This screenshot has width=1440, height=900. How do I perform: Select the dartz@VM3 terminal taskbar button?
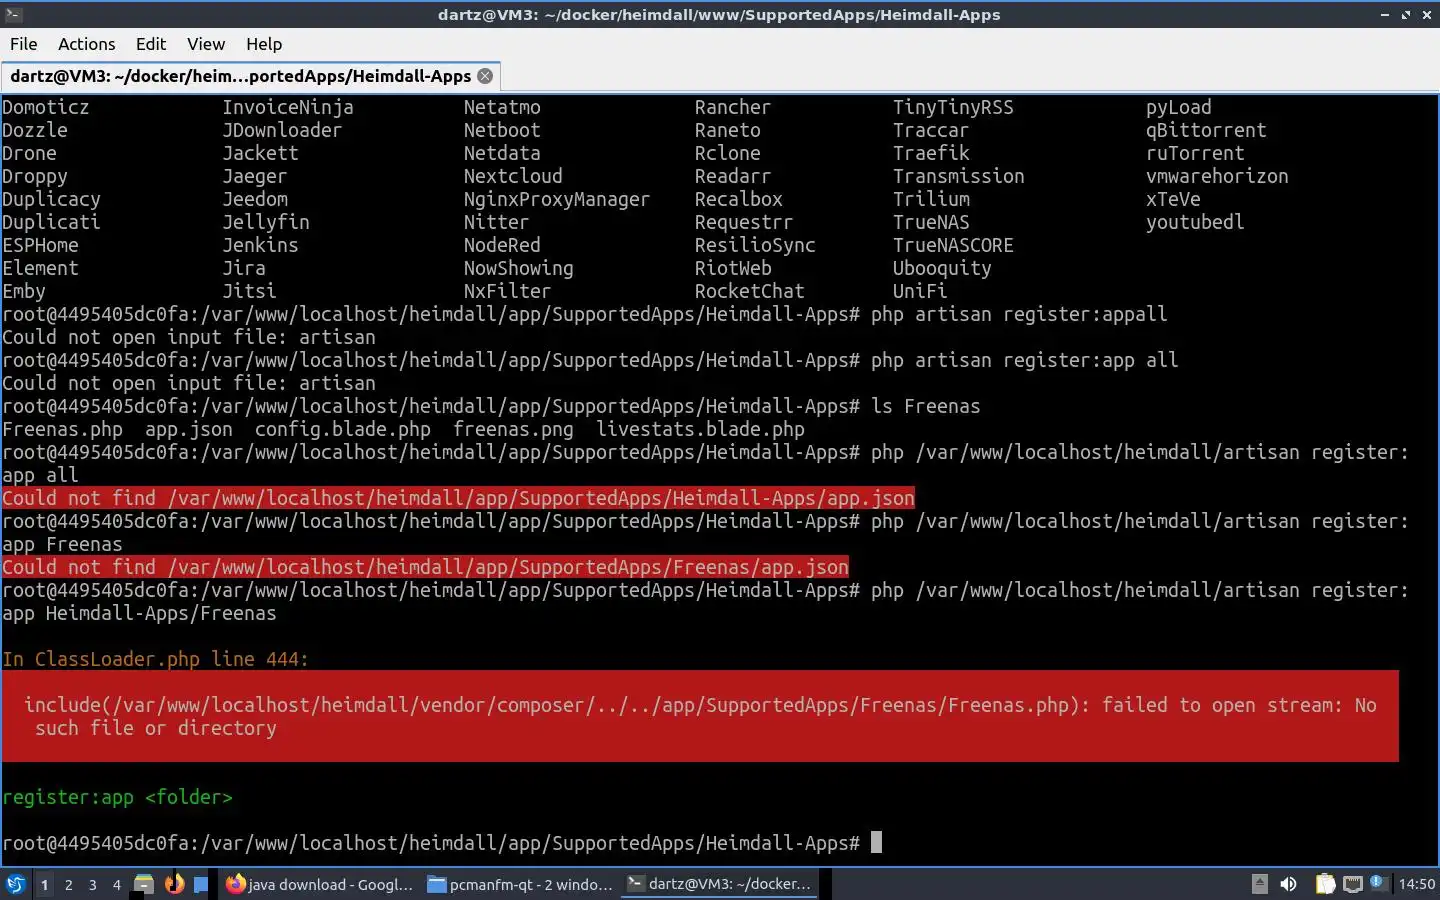click(720, 884)
